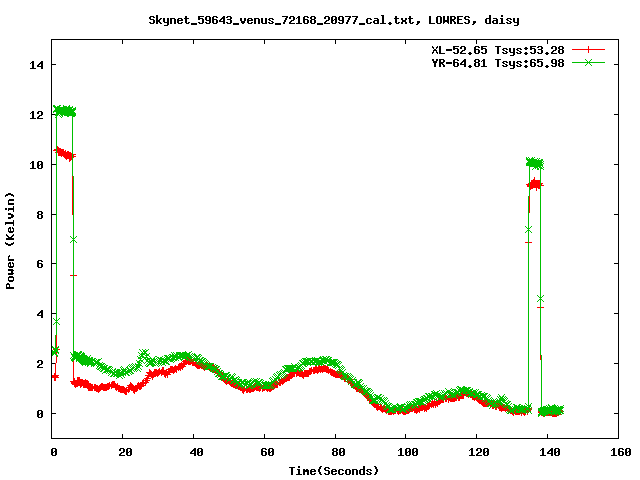
Task: Click the y-axis tick label 4
Action: (40, 314)
